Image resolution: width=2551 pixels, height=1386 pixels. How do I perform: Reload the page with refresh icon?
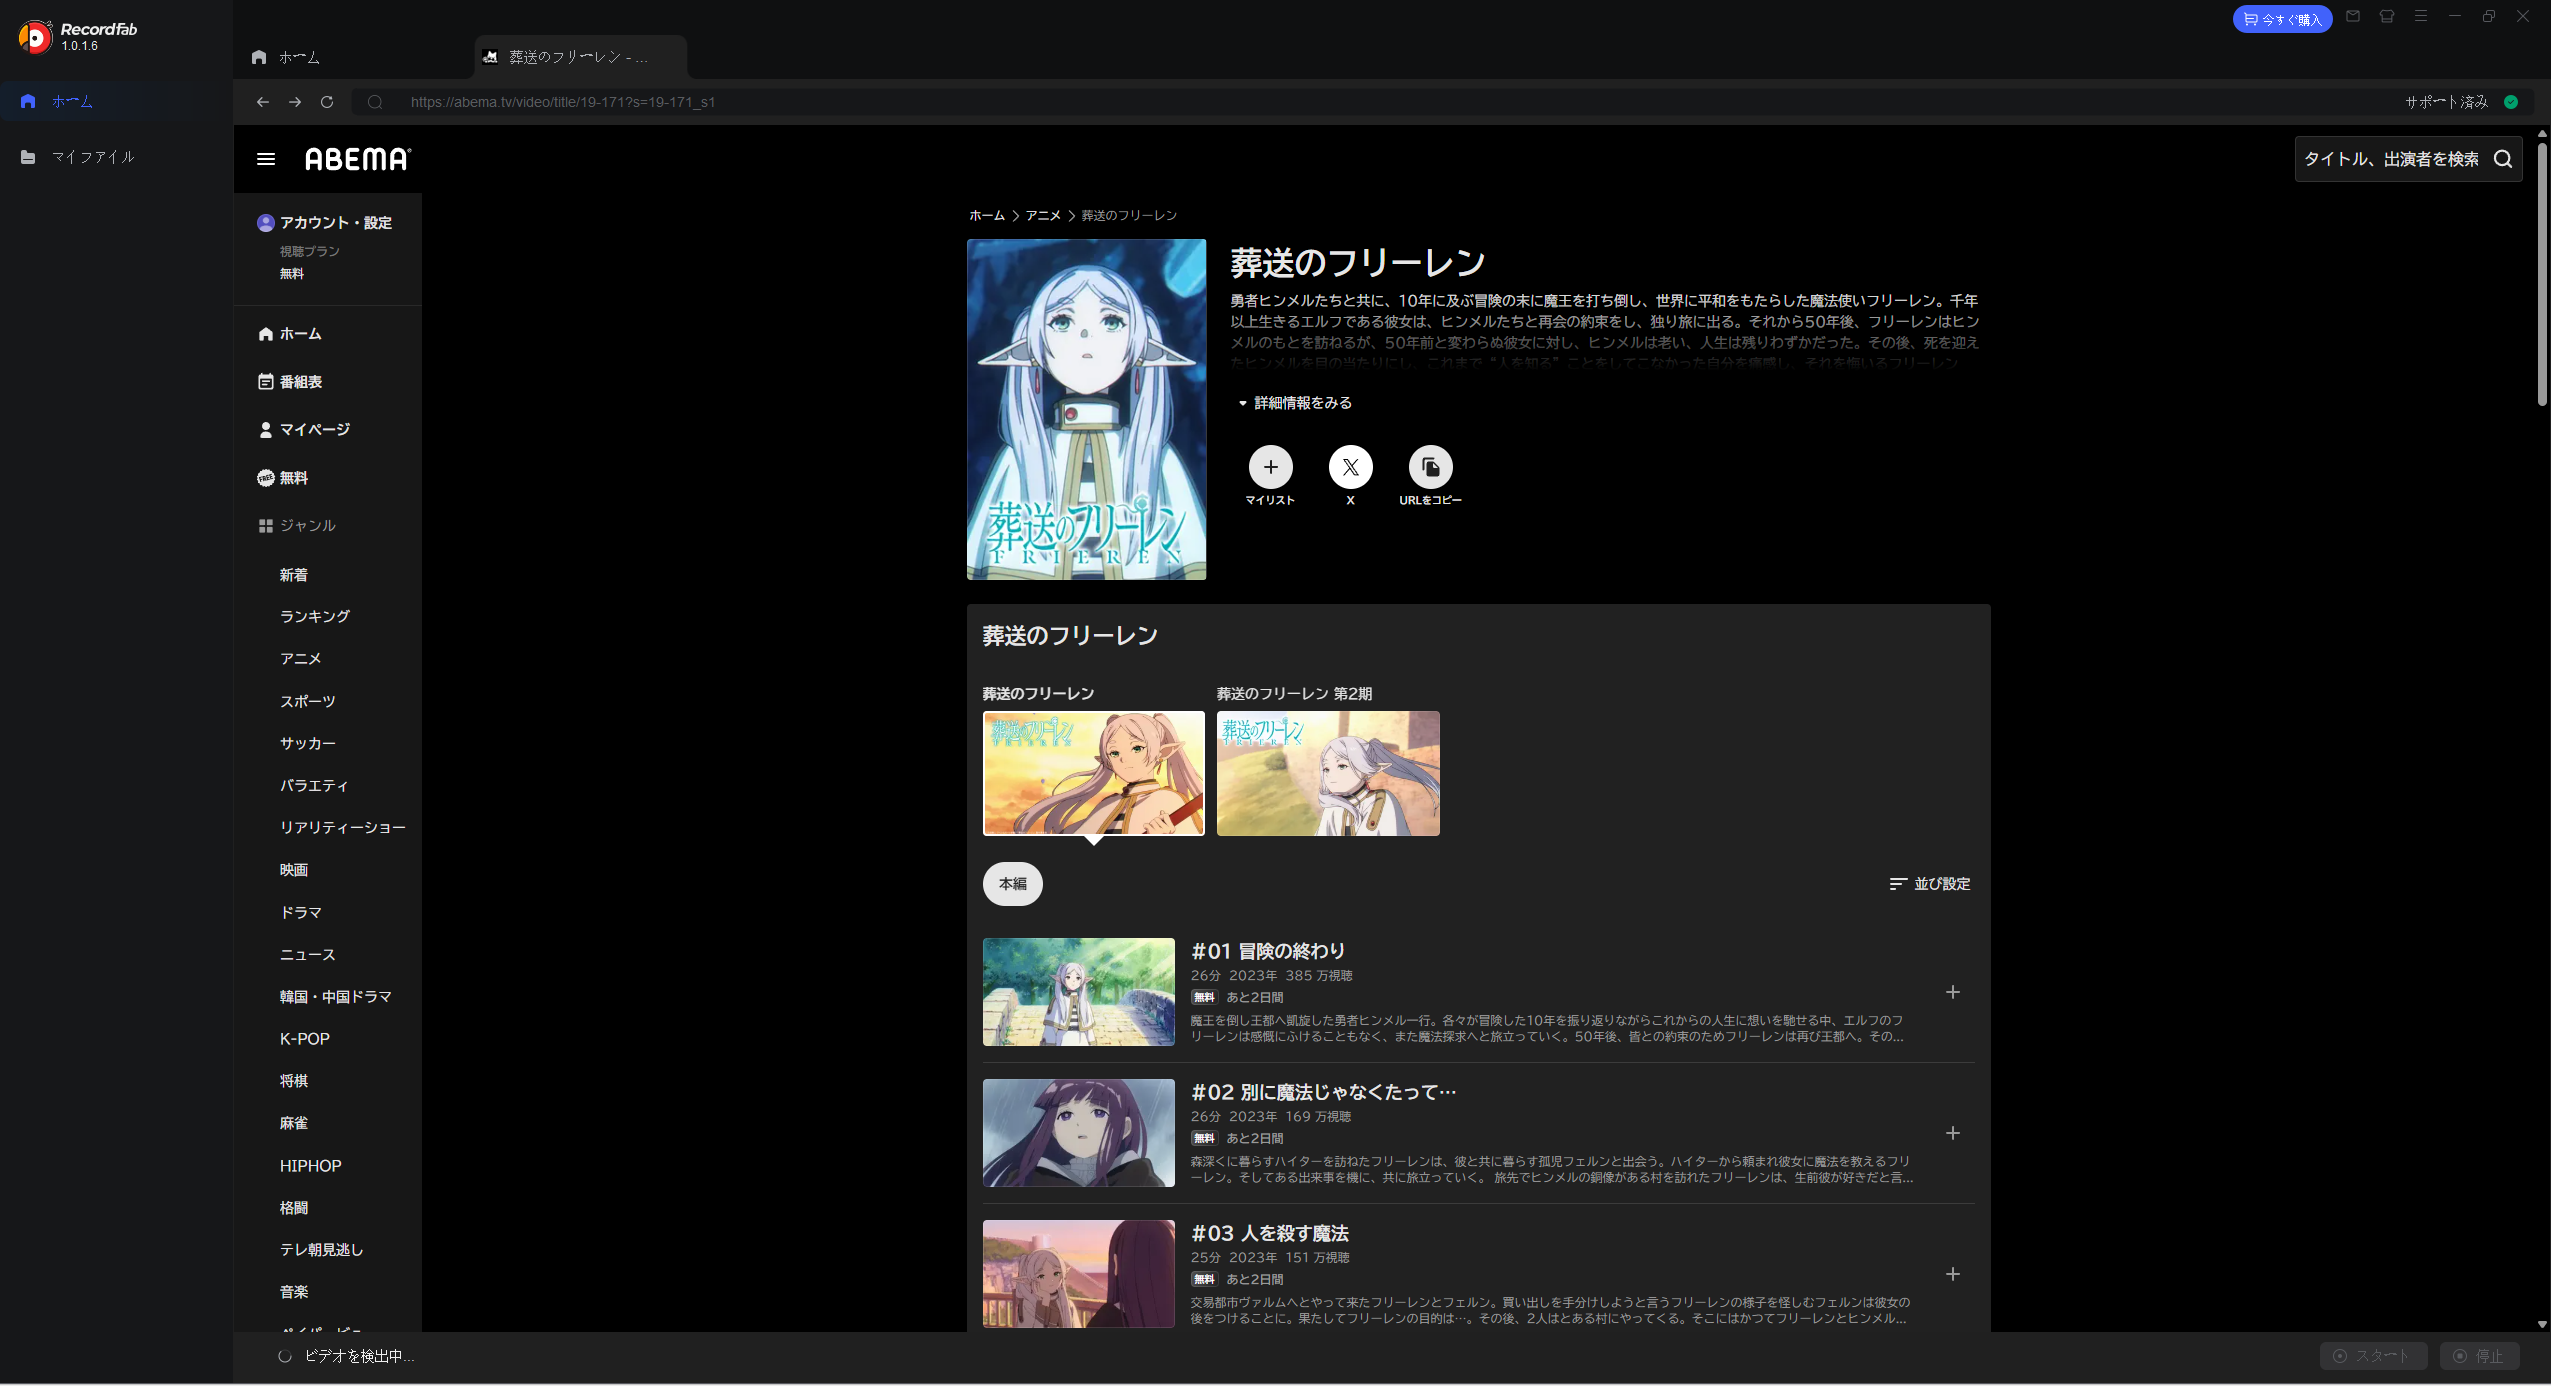[x=327, y=102]
